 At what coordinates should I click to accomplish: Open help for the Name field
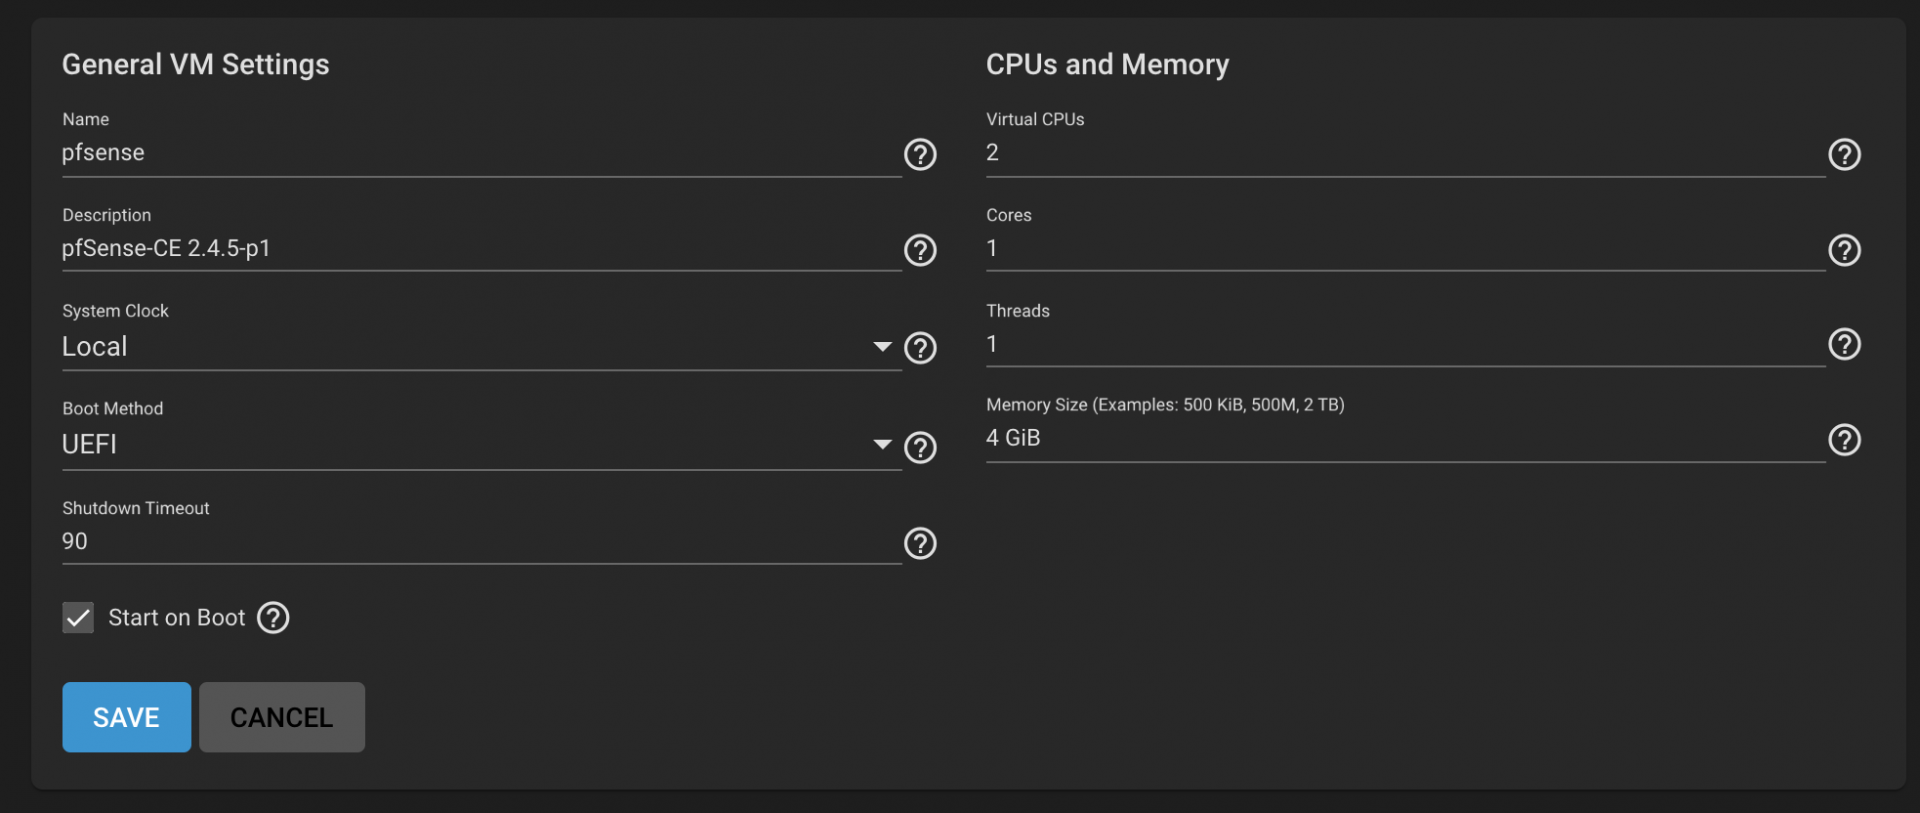[920, 154]
